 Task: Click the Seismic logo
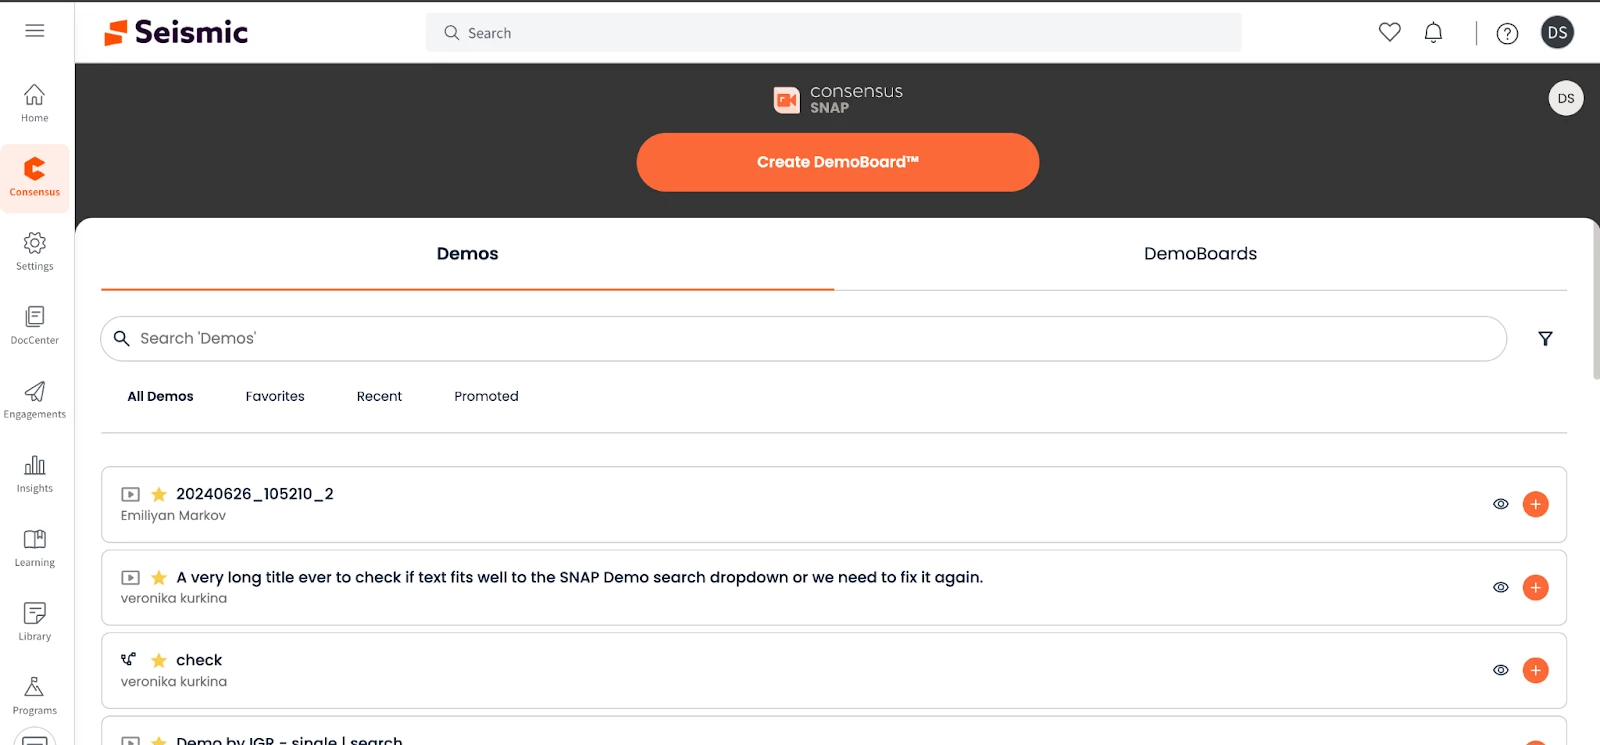[176, 33]
